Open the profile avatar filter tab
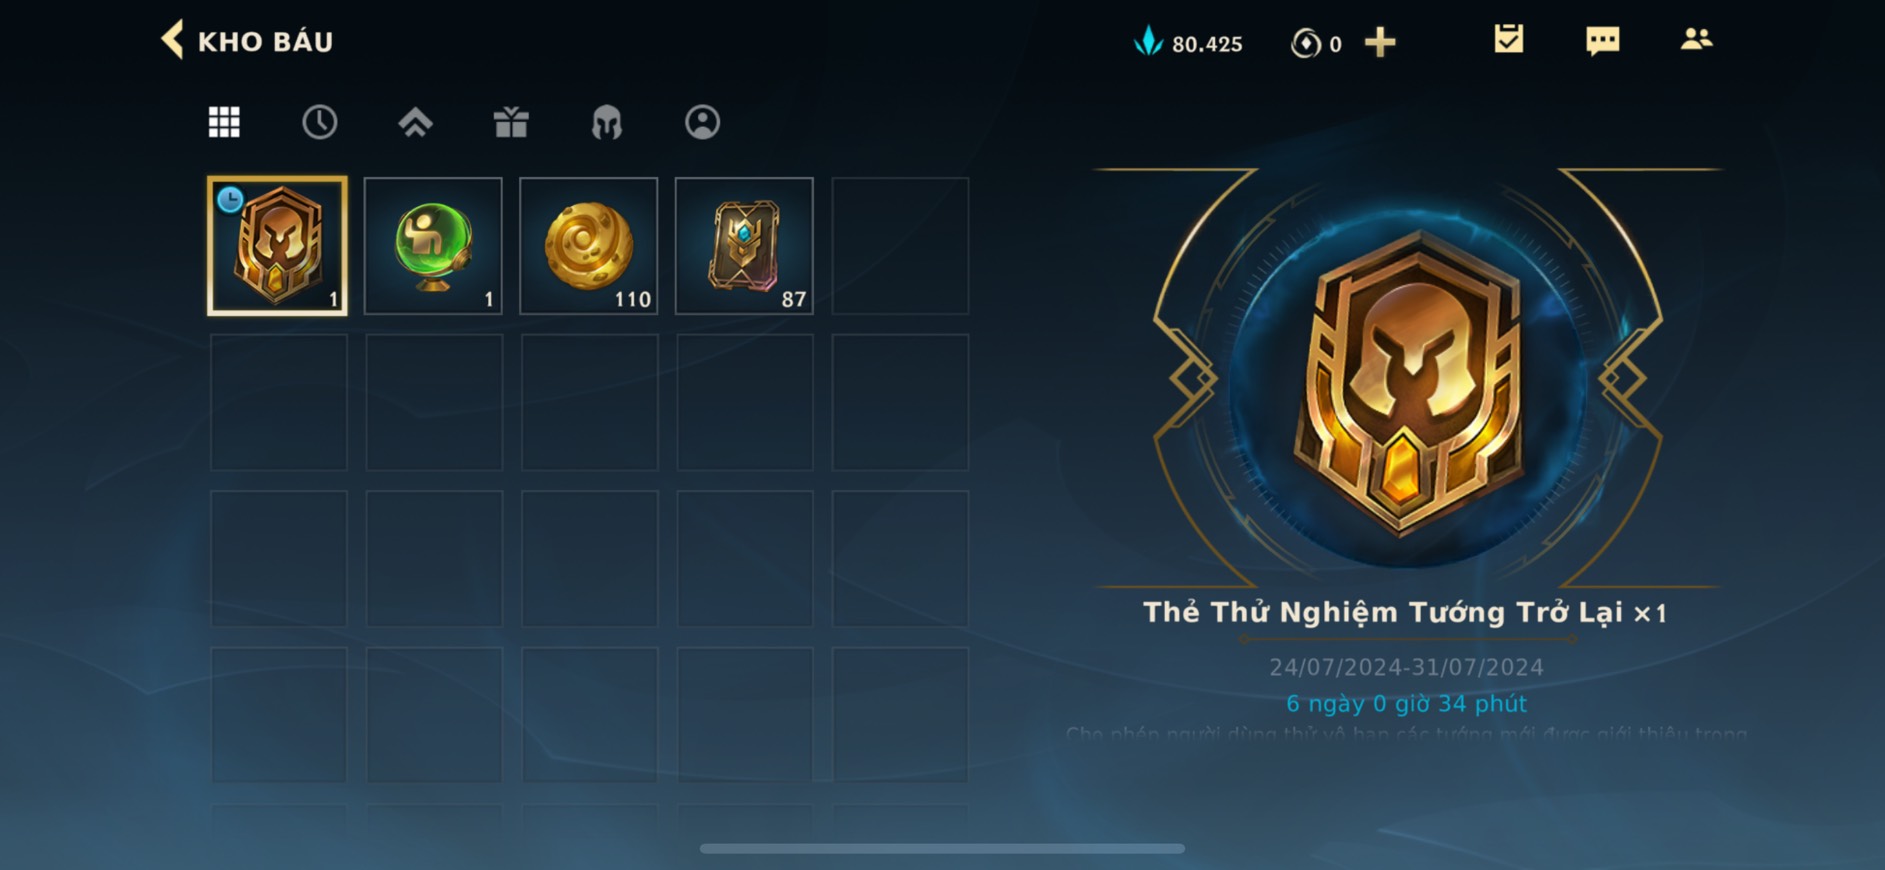 (702, 122)
